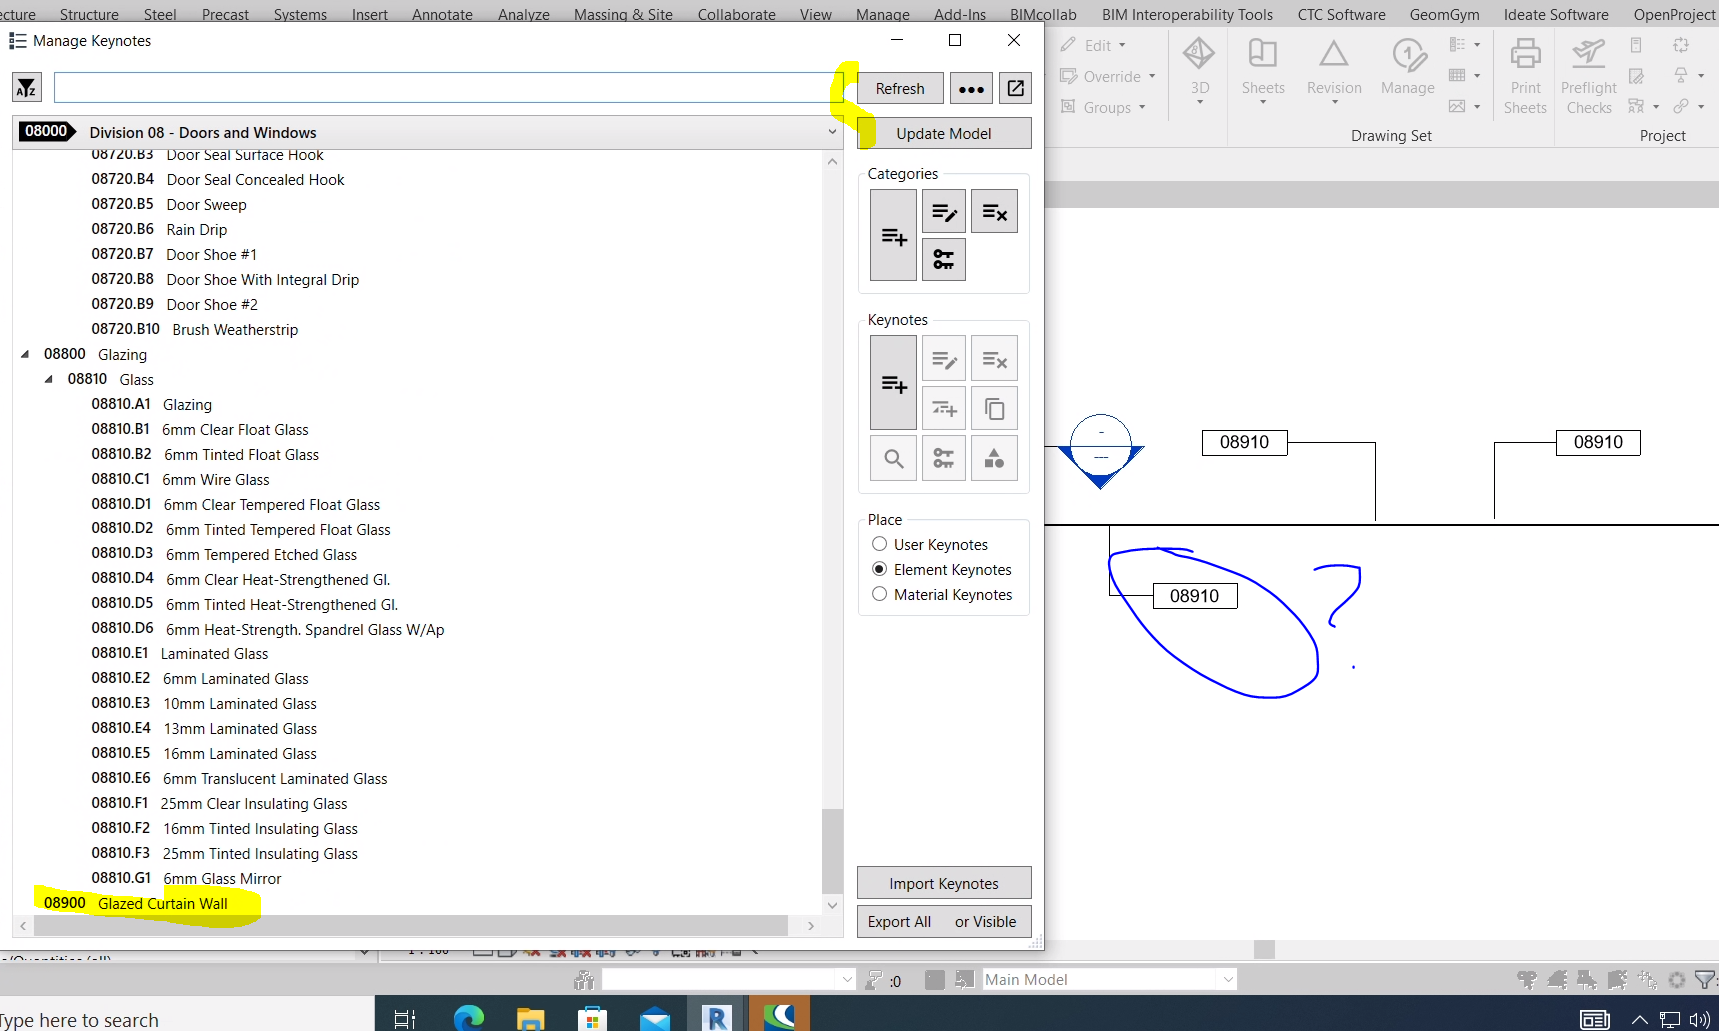Image resolution: width=1719 pixels, height=1031 pixels.
Task: Click the duplicate keynote icon
Action: coord(993,407)
